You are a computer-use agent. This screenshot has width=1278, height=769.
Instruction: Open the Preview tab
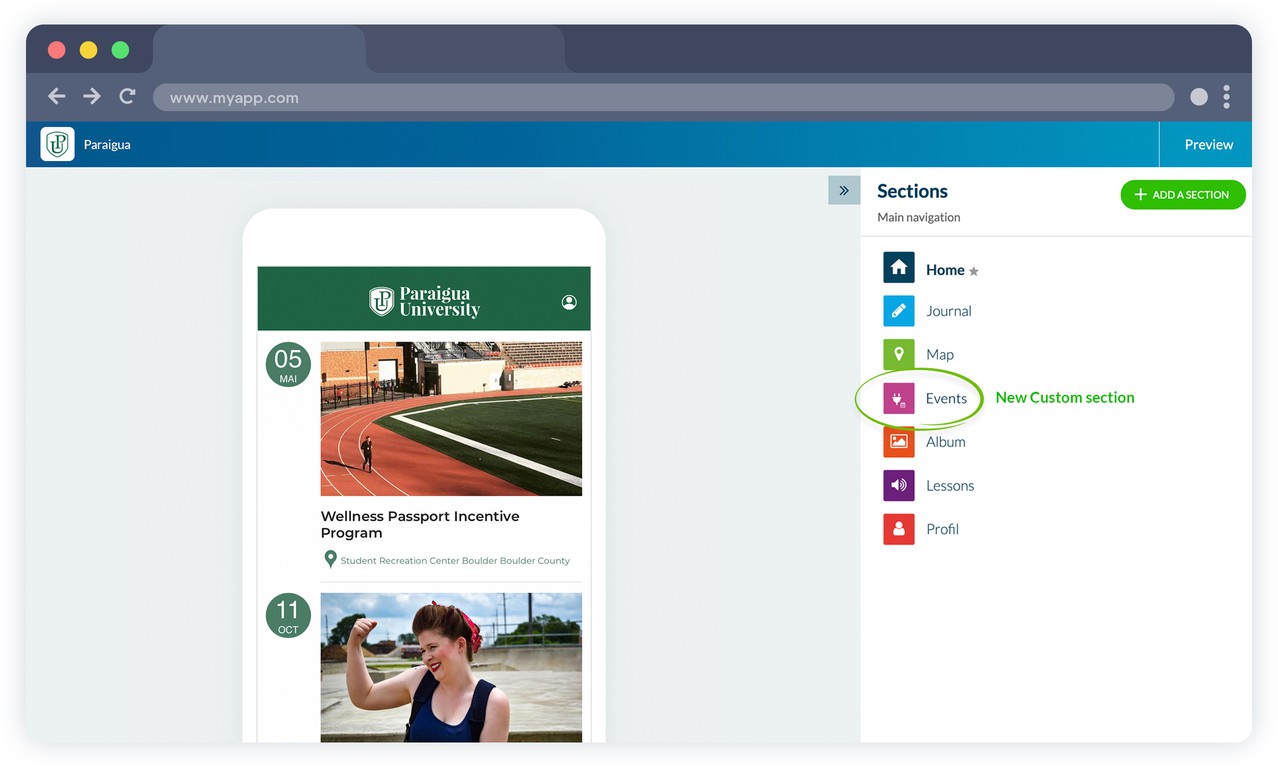[1209, 144]
